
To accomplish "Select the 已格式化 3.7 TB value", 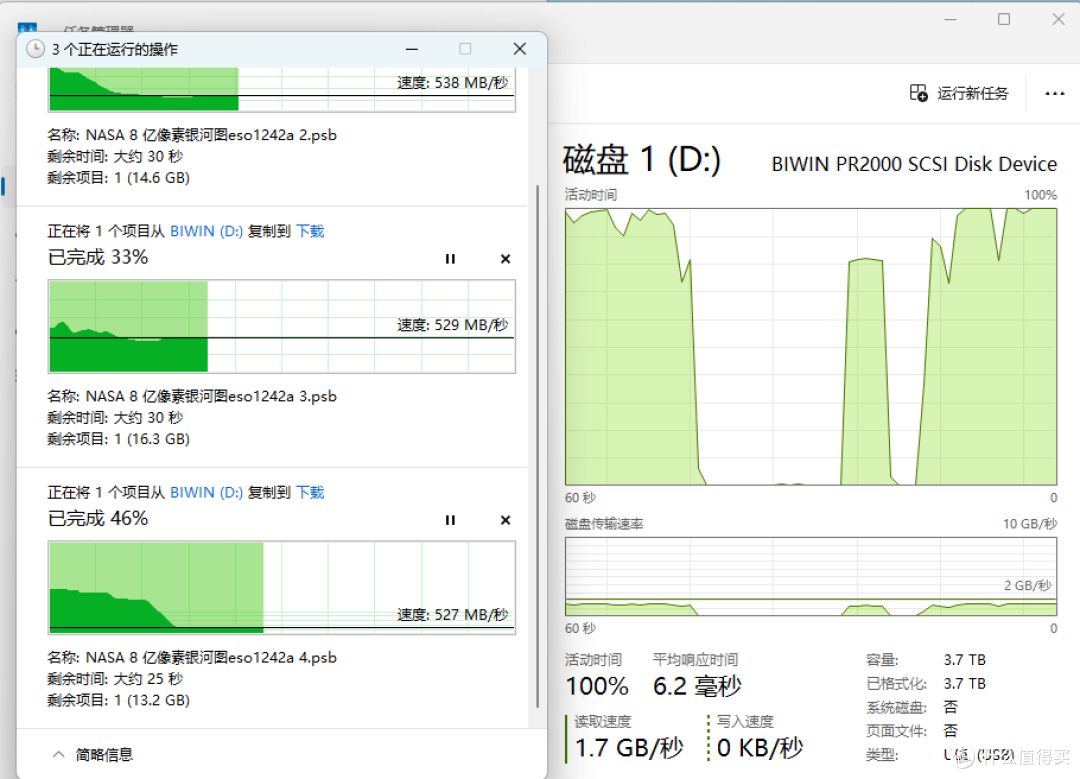I will pyautogui.click(x=964, y=683).
